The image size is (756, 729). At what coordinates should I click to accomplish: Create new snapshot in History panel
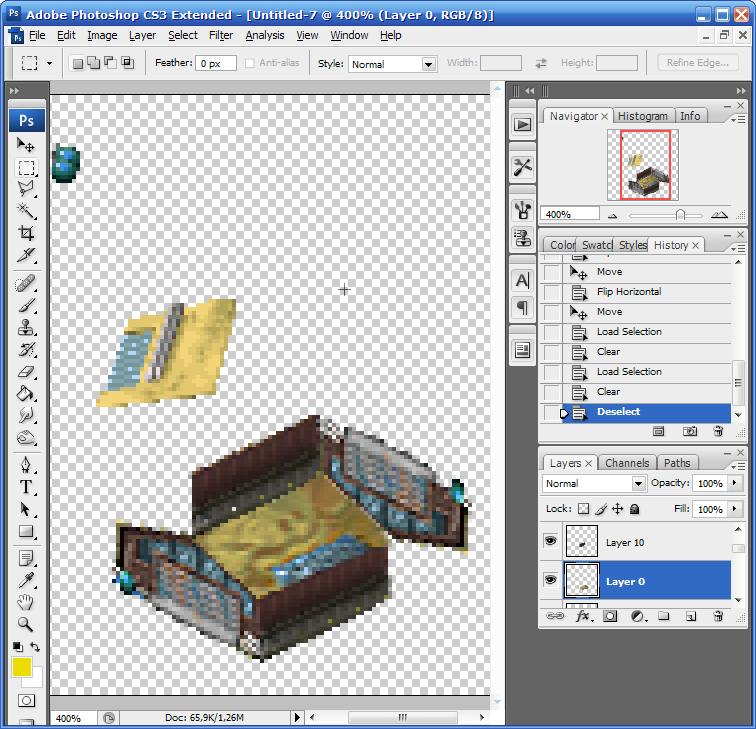690,431
